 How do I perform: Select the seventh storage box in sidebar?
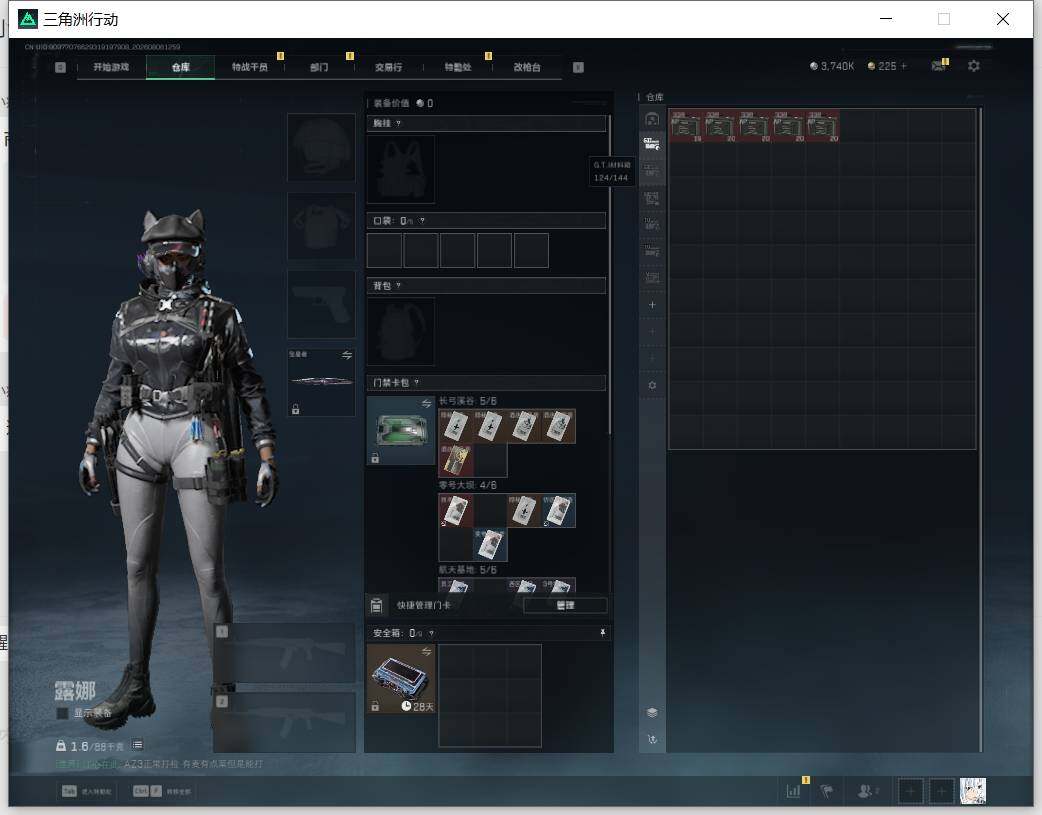click(x=652, y=278)
